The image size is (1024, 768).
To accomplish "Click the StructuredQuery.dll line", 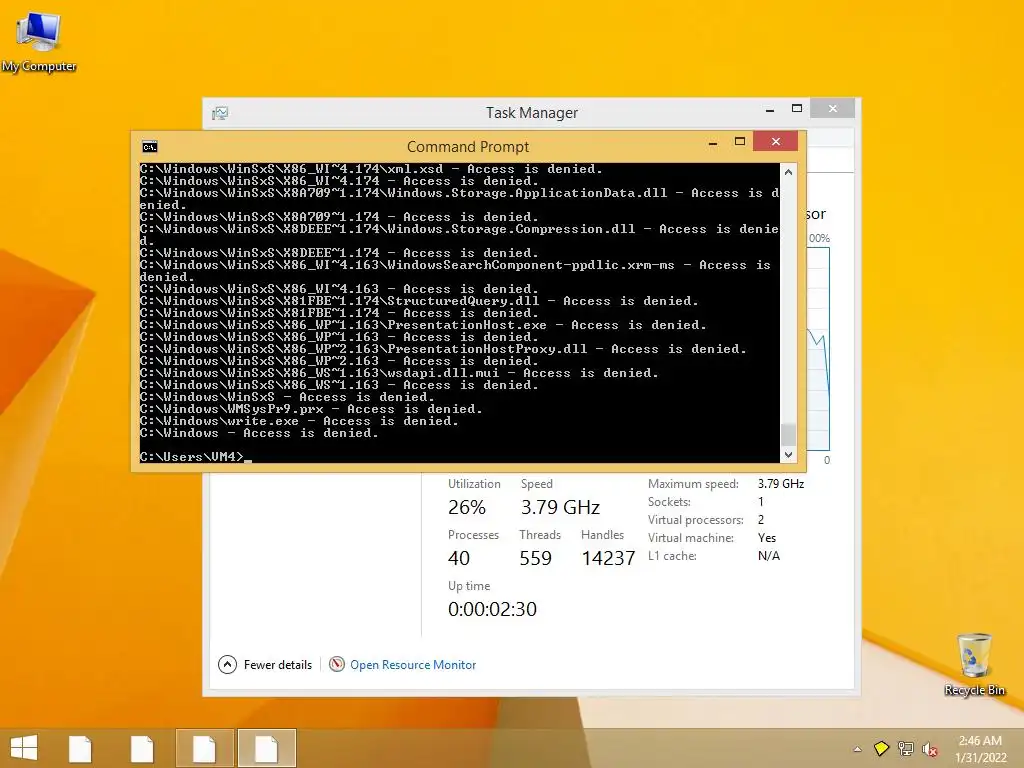I will coord(419,301).
